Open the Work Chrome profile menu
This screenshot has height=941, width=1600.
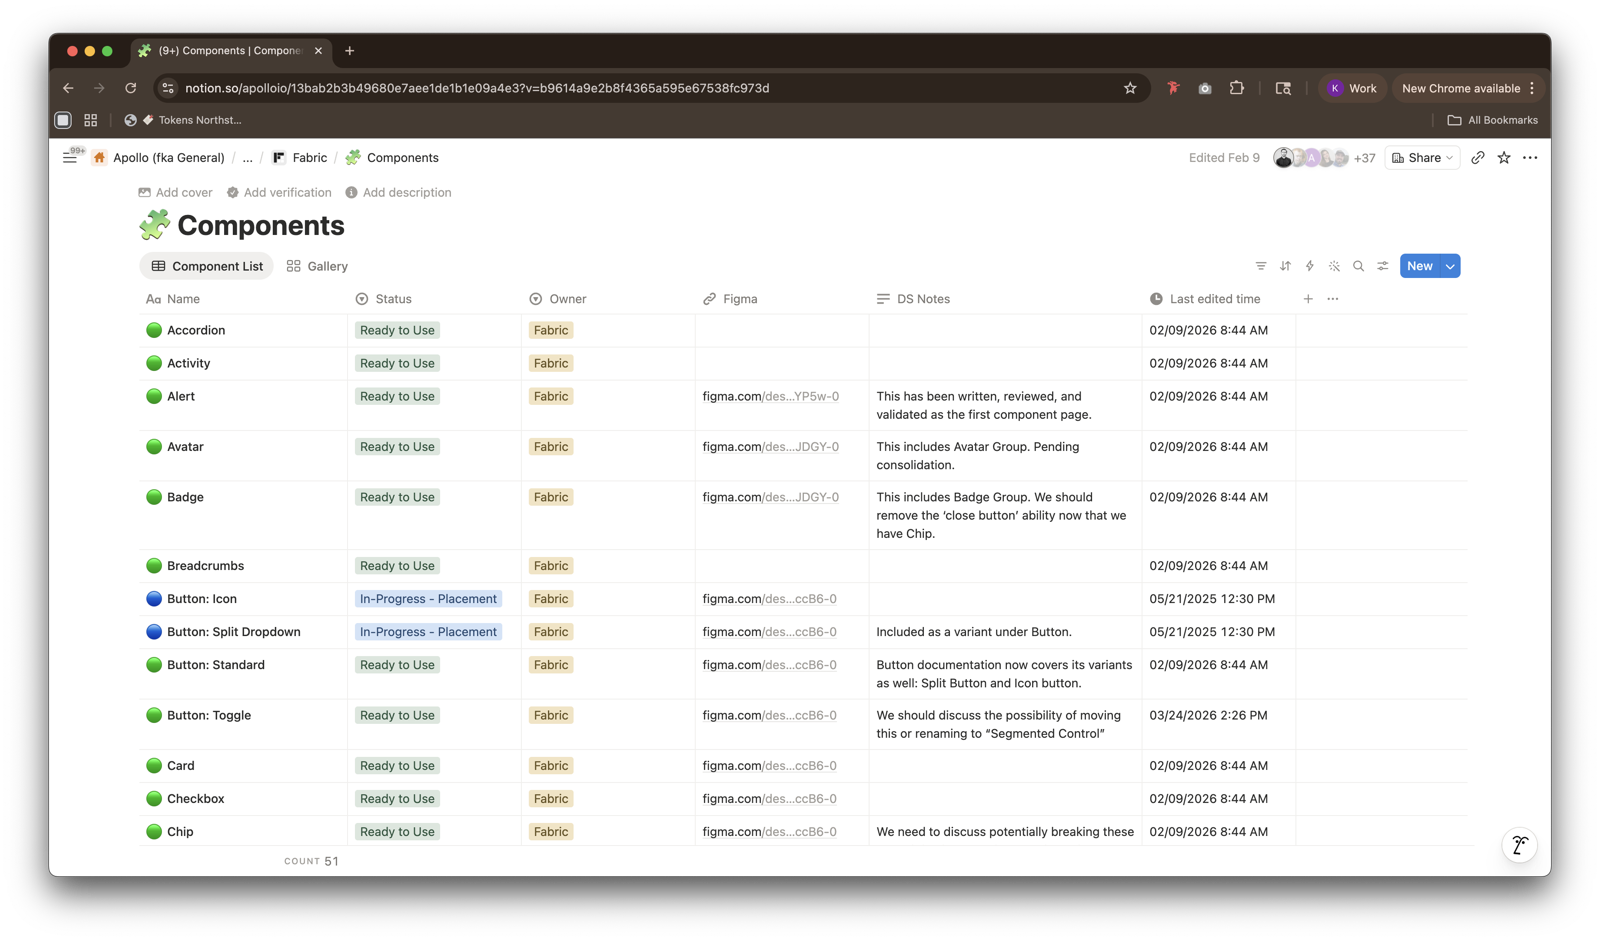point(1352,88)
